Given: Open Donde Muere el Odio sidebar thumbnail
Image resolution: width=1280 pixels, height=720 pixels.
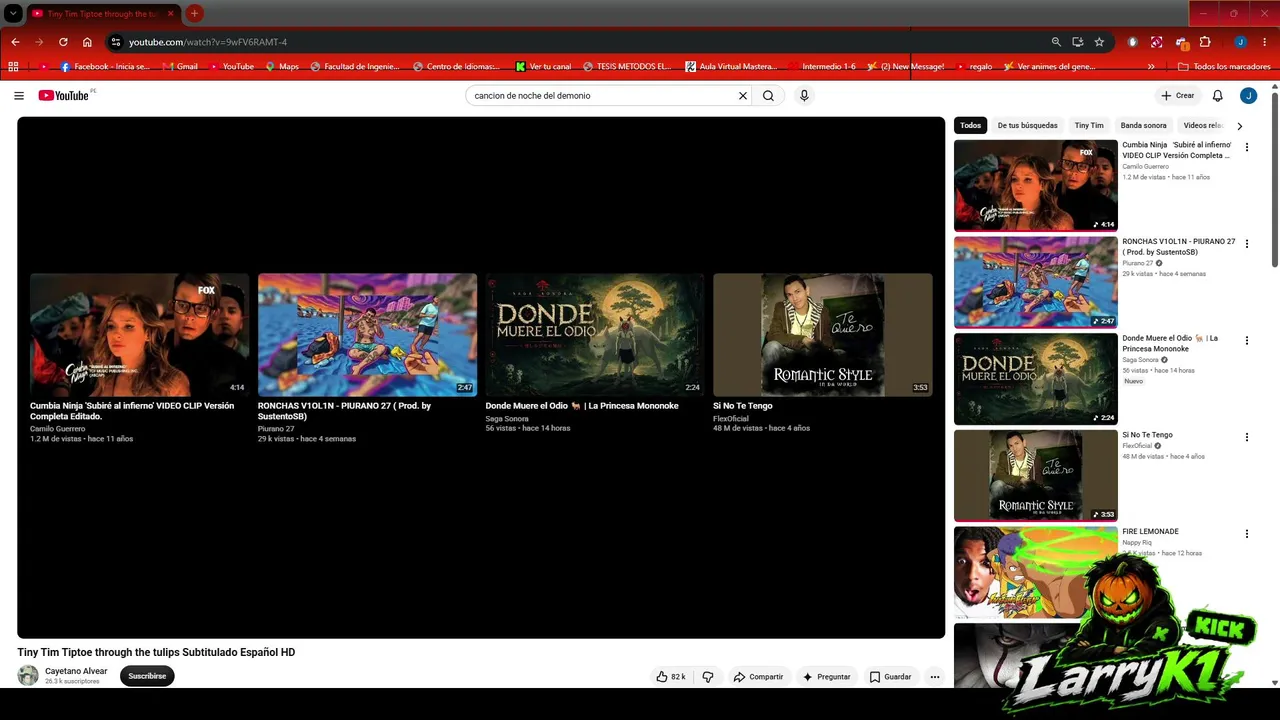Looking at the screenshot, I should (1035, 379).
